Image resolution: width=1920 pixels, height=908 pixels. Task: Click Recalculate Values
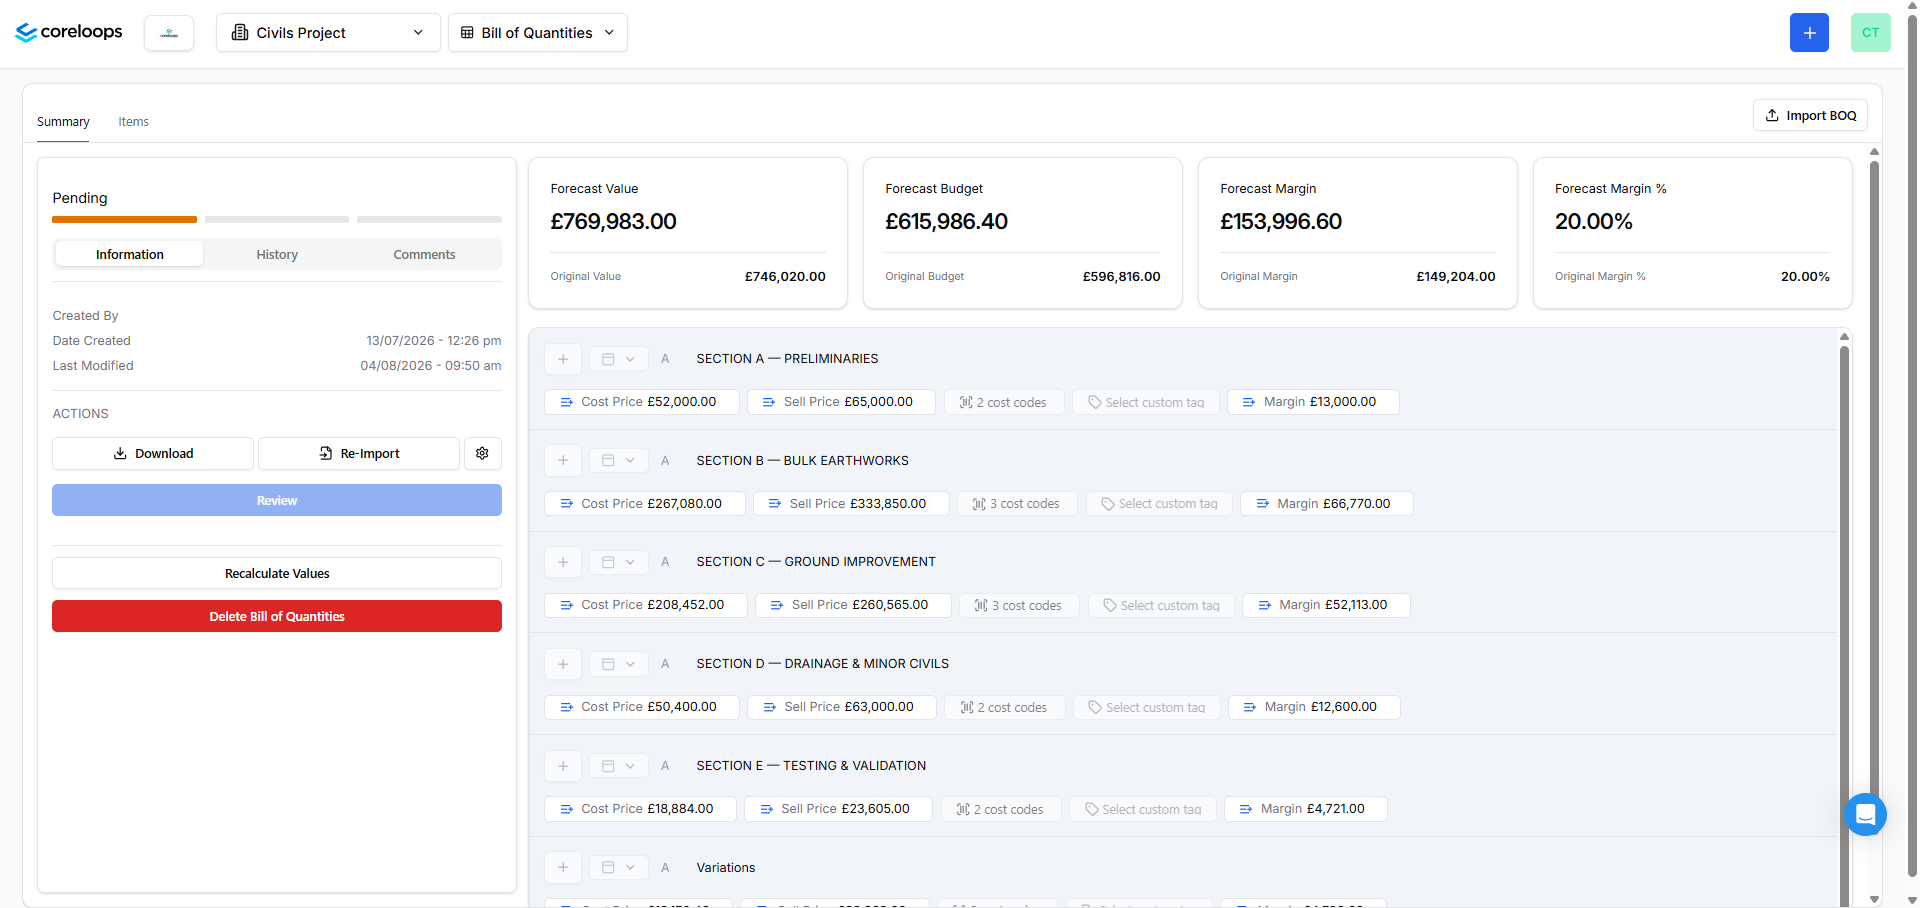pos(277,573)
